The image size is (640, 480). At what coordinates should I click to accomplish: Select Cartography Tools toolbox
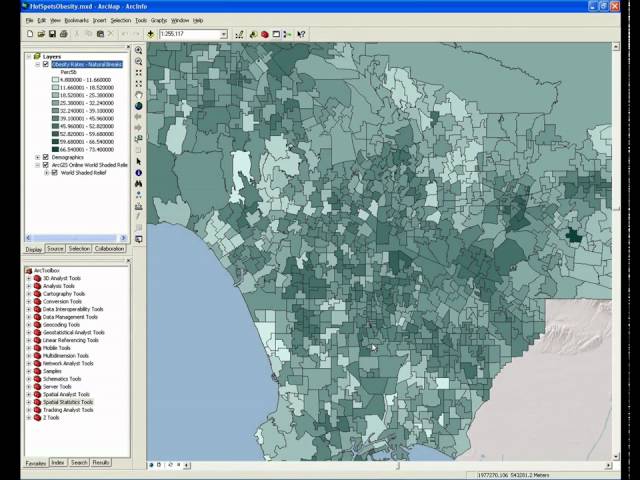pos(64,294)
